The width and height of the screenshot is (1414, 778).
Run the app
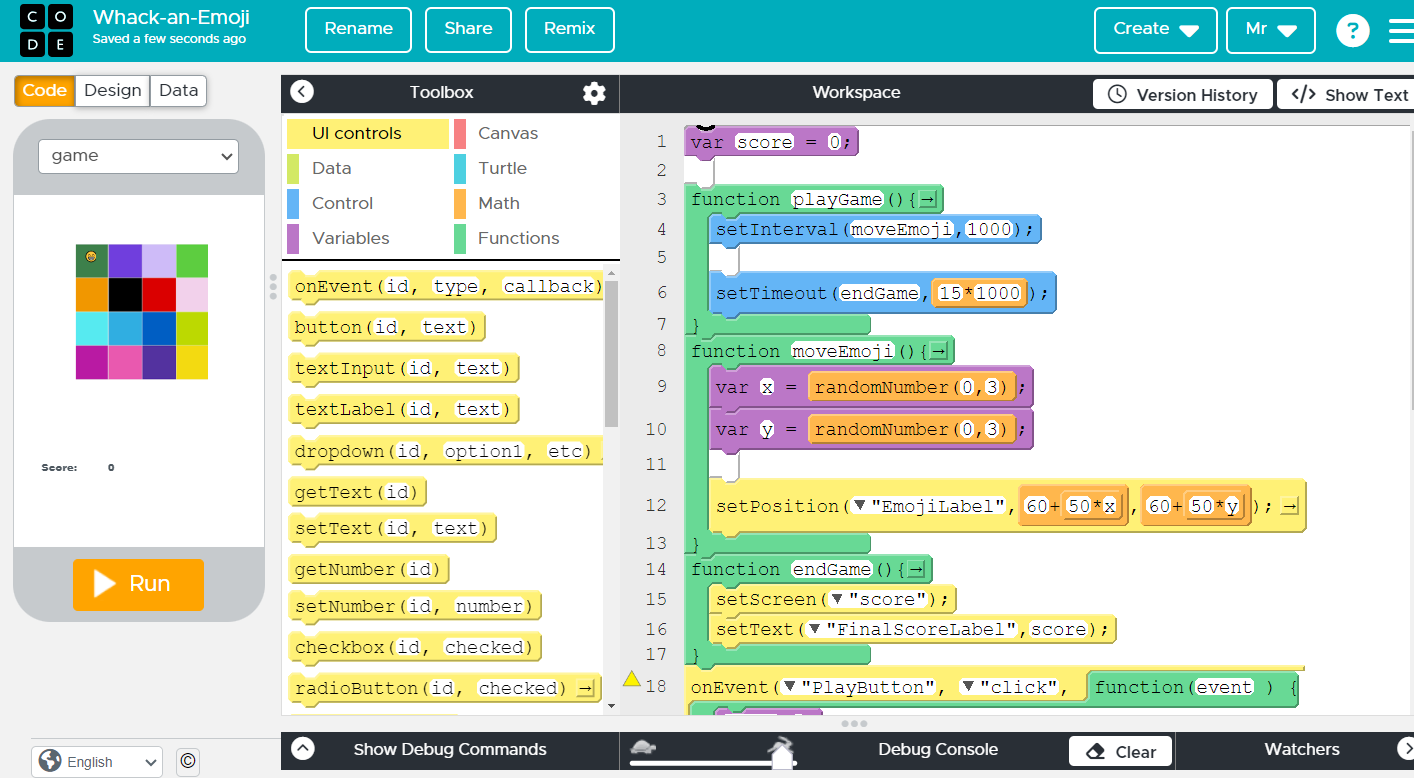coord(138,584)
